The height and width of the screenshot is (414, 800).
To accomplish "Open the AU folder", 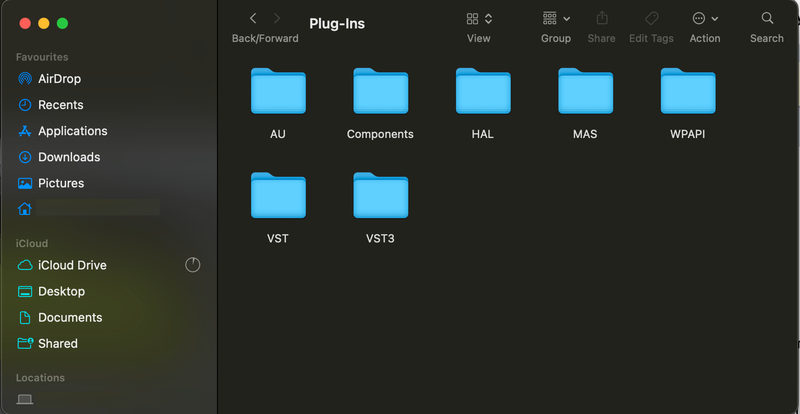I will [278, 92].
